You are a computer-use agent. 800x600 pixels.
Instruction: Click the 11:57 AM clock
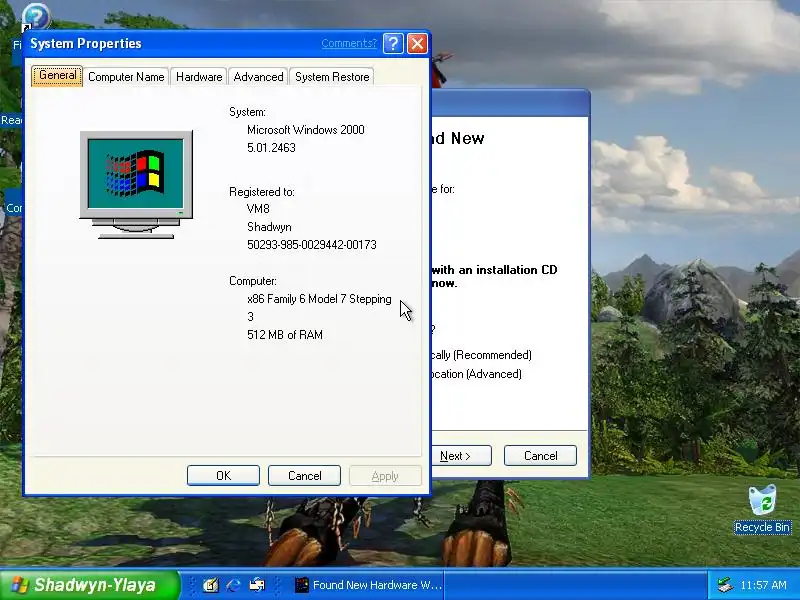tap(763, 585)
